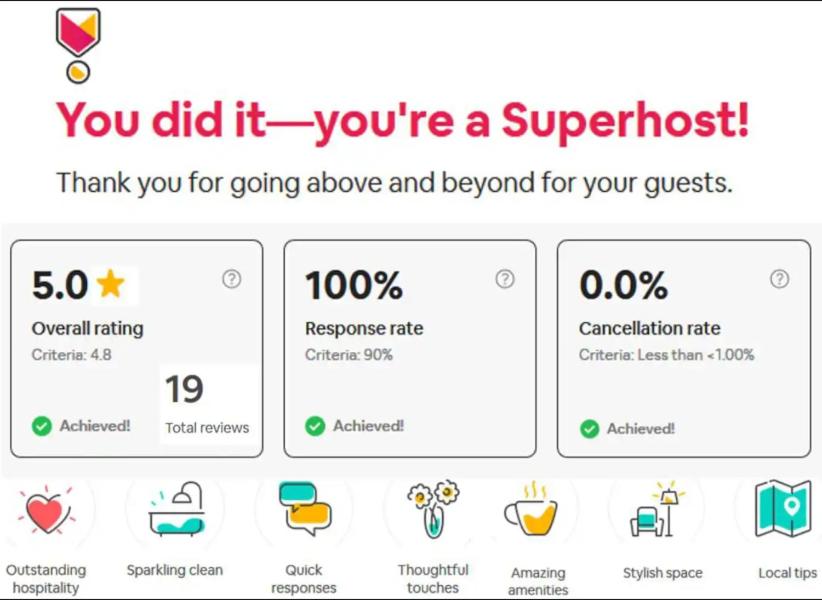Click the 0.0% cancellation rate value
Screen dimensions: 822x600
point(623,286)
